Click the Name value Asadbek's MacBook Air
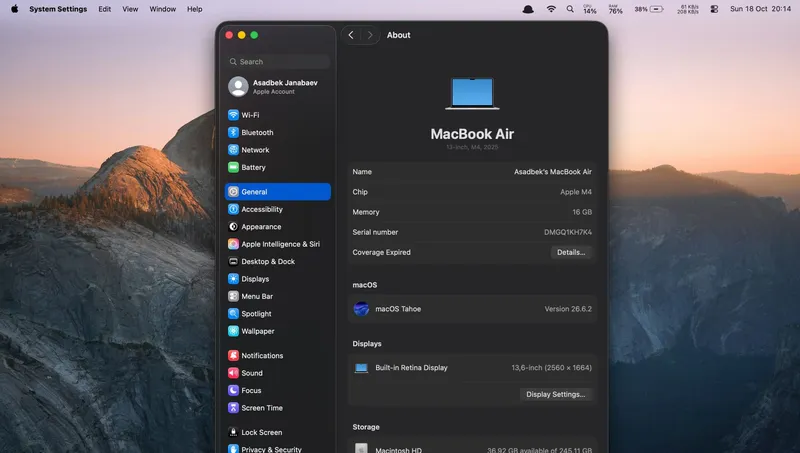This screenshot has height=453, width=800. click(x=553, y=171)
